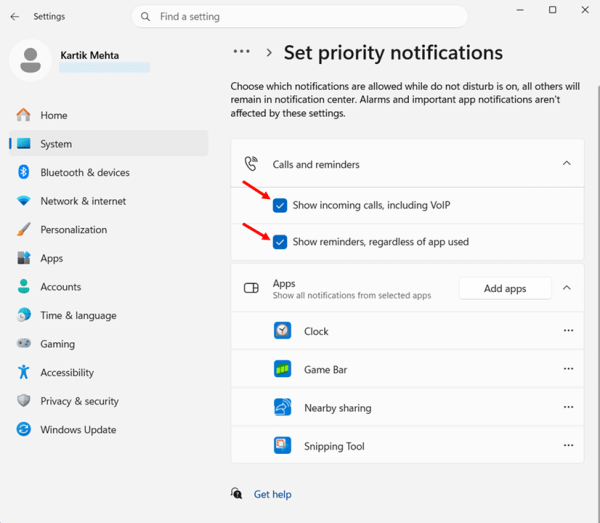This screenshot has height=523, width=600.
Task: Open the Get help link
Action: pos(272,494)
